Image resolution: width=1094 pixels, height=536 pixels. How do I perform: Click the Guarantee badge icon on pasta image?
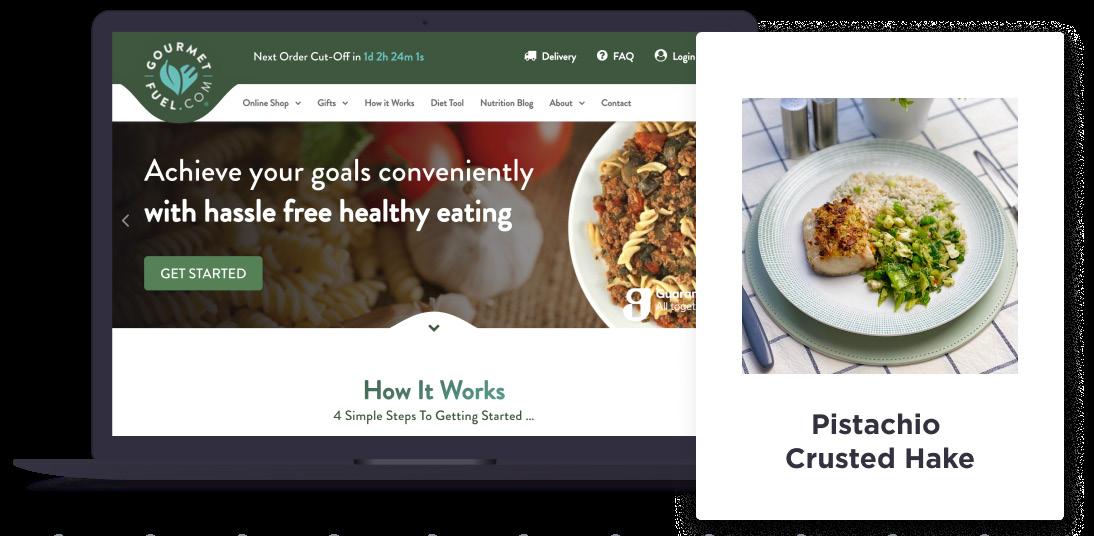pyautogui.click(x=637, y=304)
